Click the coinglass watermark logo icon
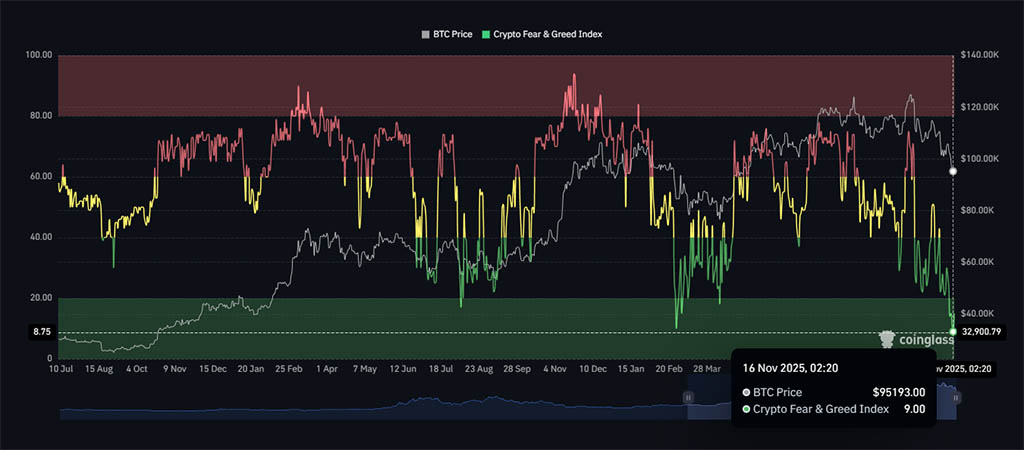 point(886,340)
